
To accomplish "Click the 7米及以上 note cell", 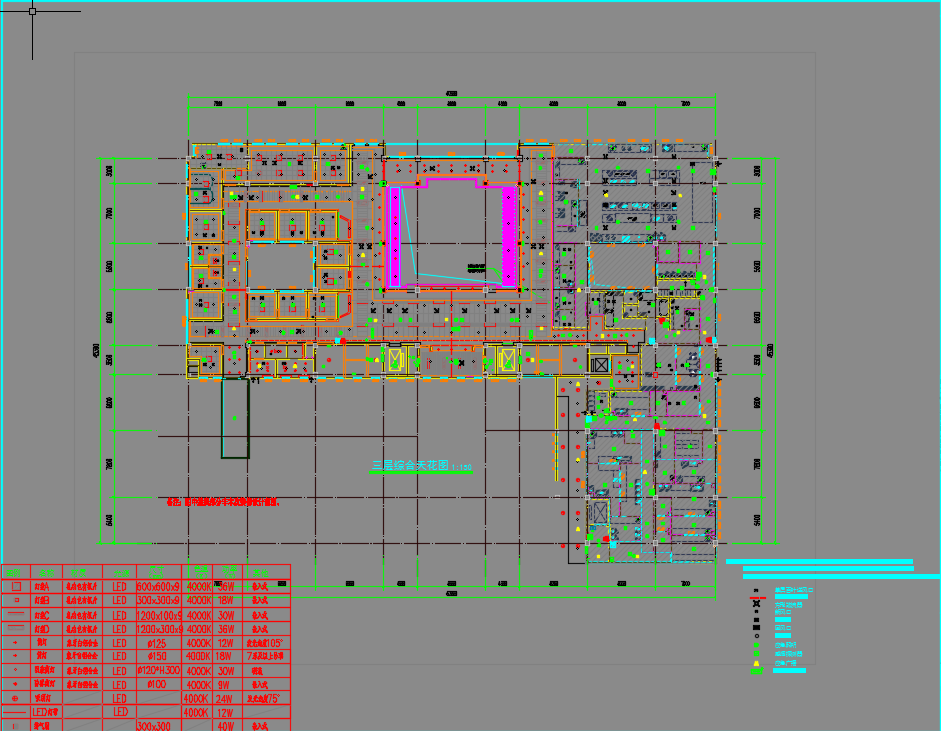I will 265,657.
